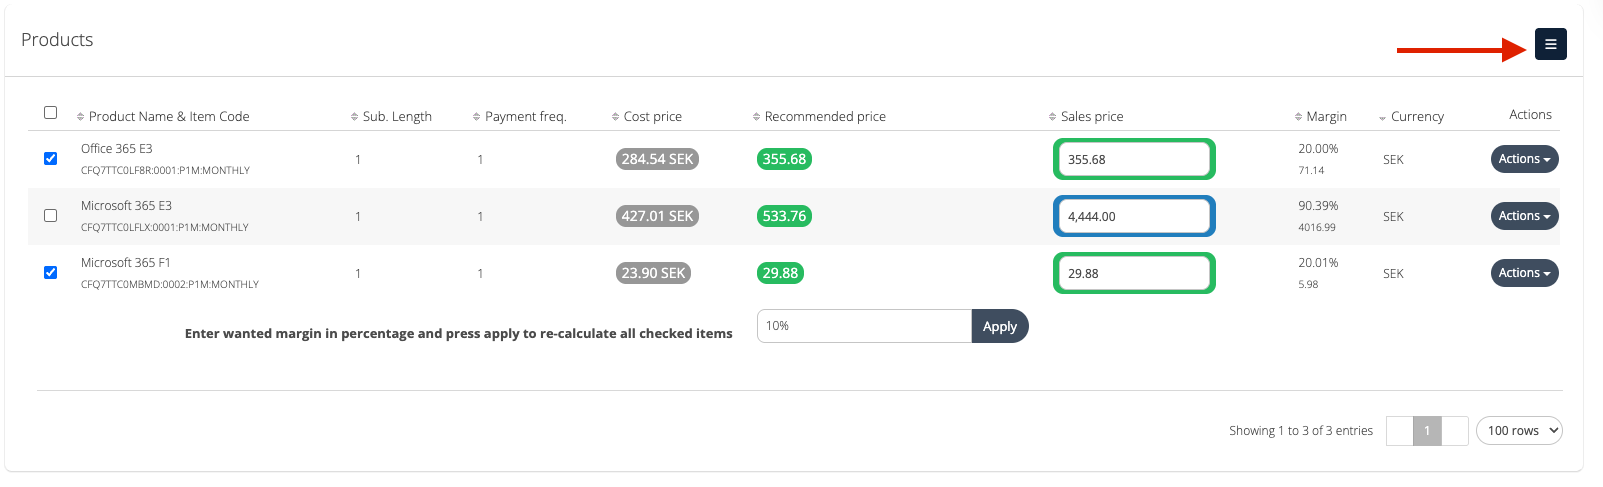This screenshot has width=1603, height=487.
Task: Check the Microsoft 365 E3 row checkbox
Action: pyautogui.click(x=51, y=216)
